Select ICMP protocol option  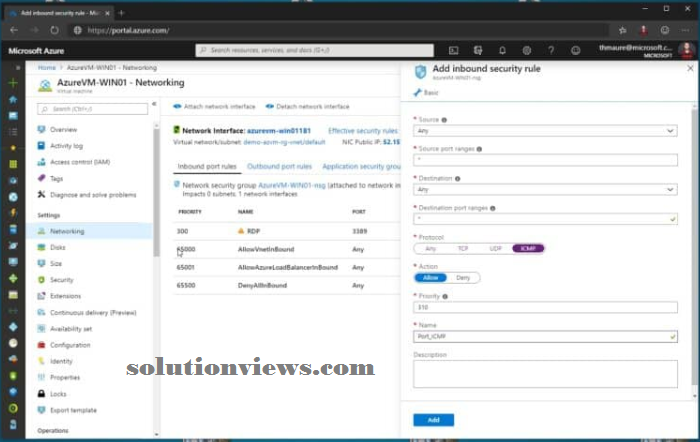click(528, 248)
